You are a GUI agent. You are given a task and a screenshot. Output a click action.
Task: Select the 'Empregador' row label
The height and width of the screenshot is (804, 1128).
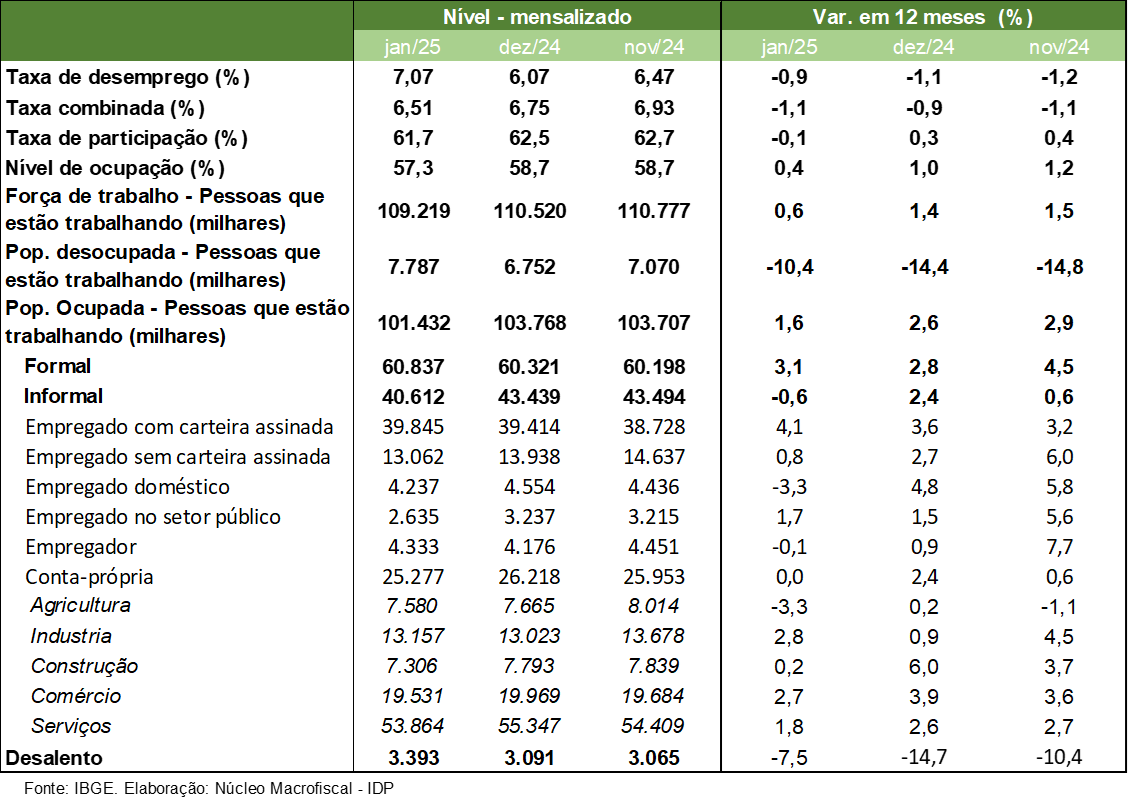coord(81,547)
